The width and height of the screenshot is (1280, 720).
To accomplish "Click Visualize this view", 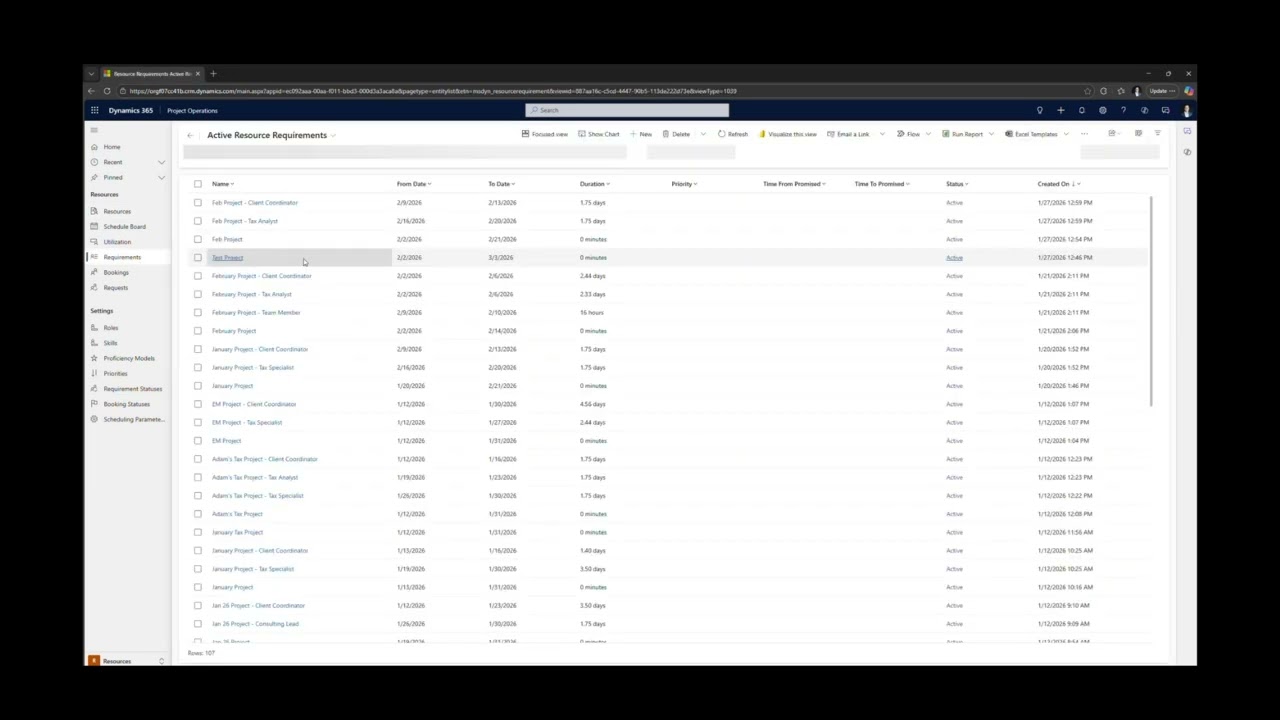I will point(788,134).
